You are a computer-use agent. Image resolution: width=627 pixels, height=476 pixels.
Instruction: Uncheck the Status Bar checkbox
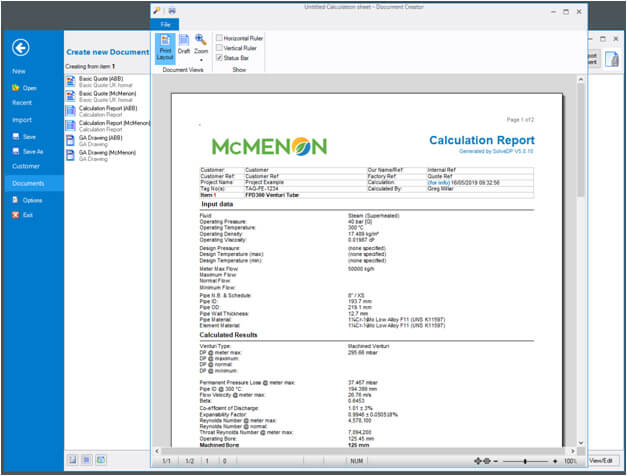click(x=219, y=58)
